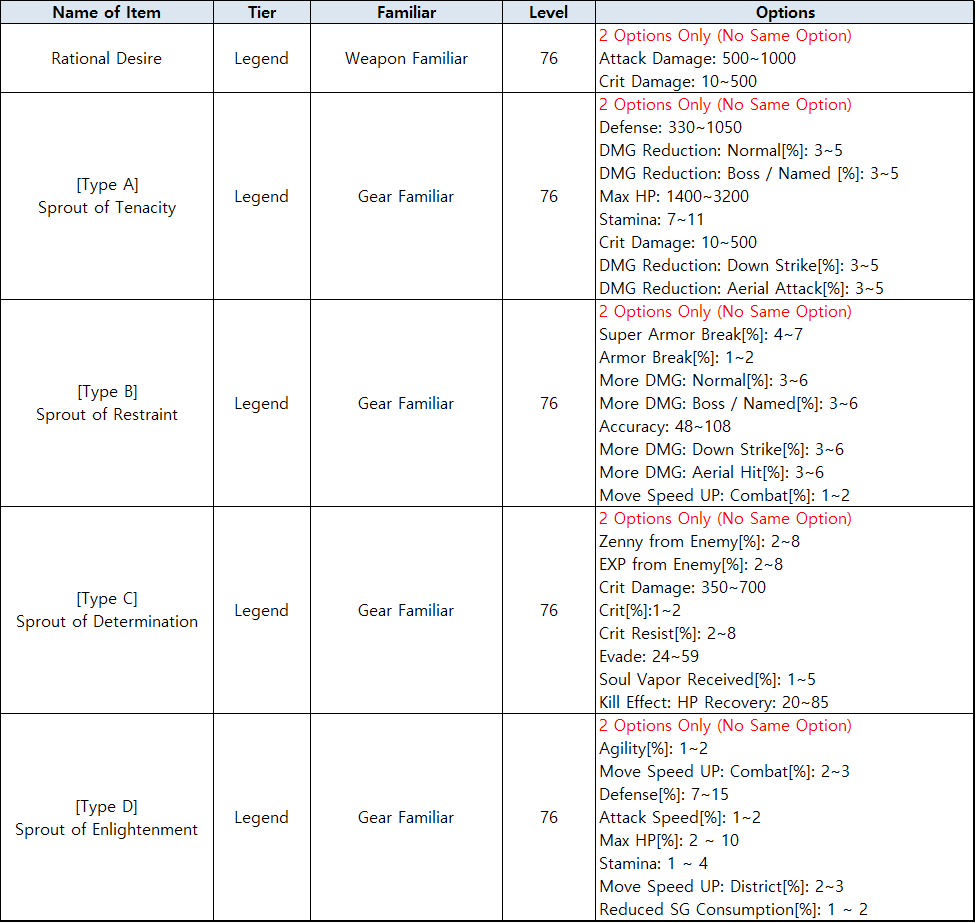Viewport: 976px width, 923px height.
Task: Click 'DMG Reduction: Down Strike[%]: 3~5'
Action: point(739,266)
